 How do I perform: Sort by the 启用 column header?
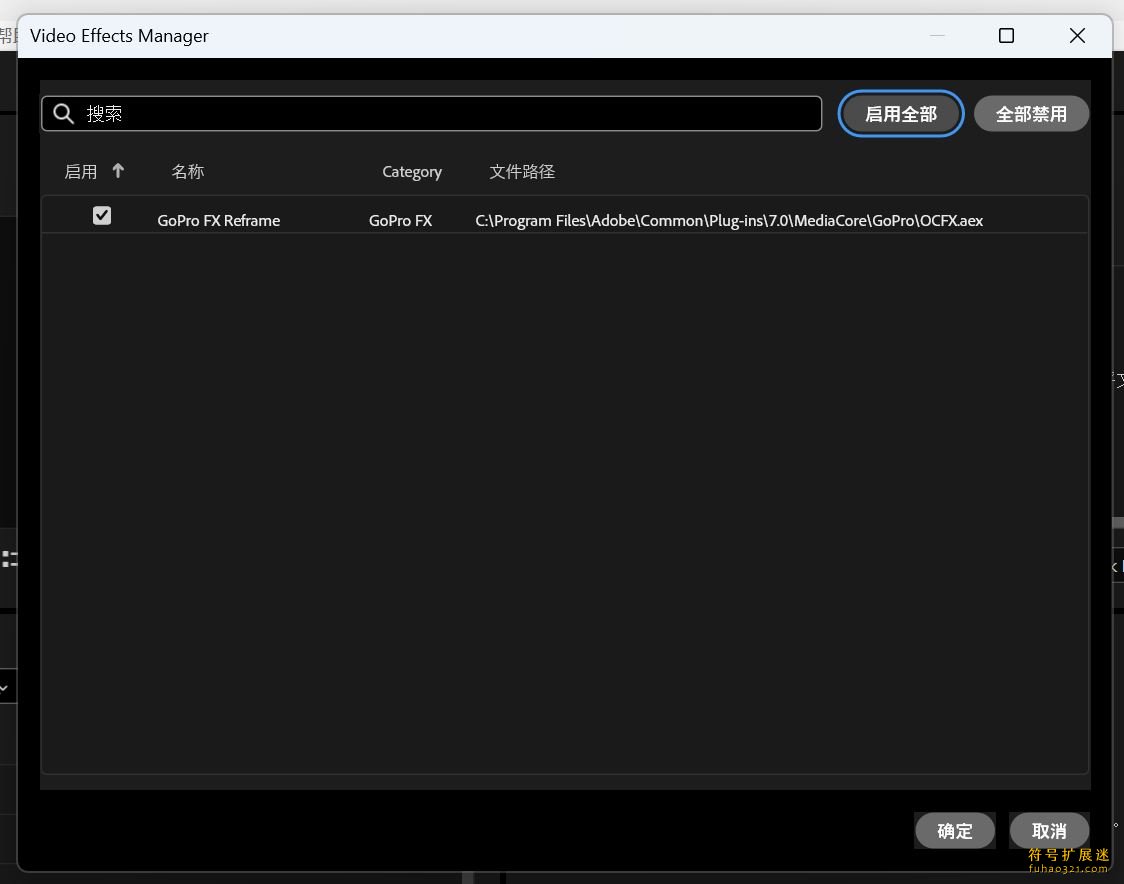[x=80, y=171]
